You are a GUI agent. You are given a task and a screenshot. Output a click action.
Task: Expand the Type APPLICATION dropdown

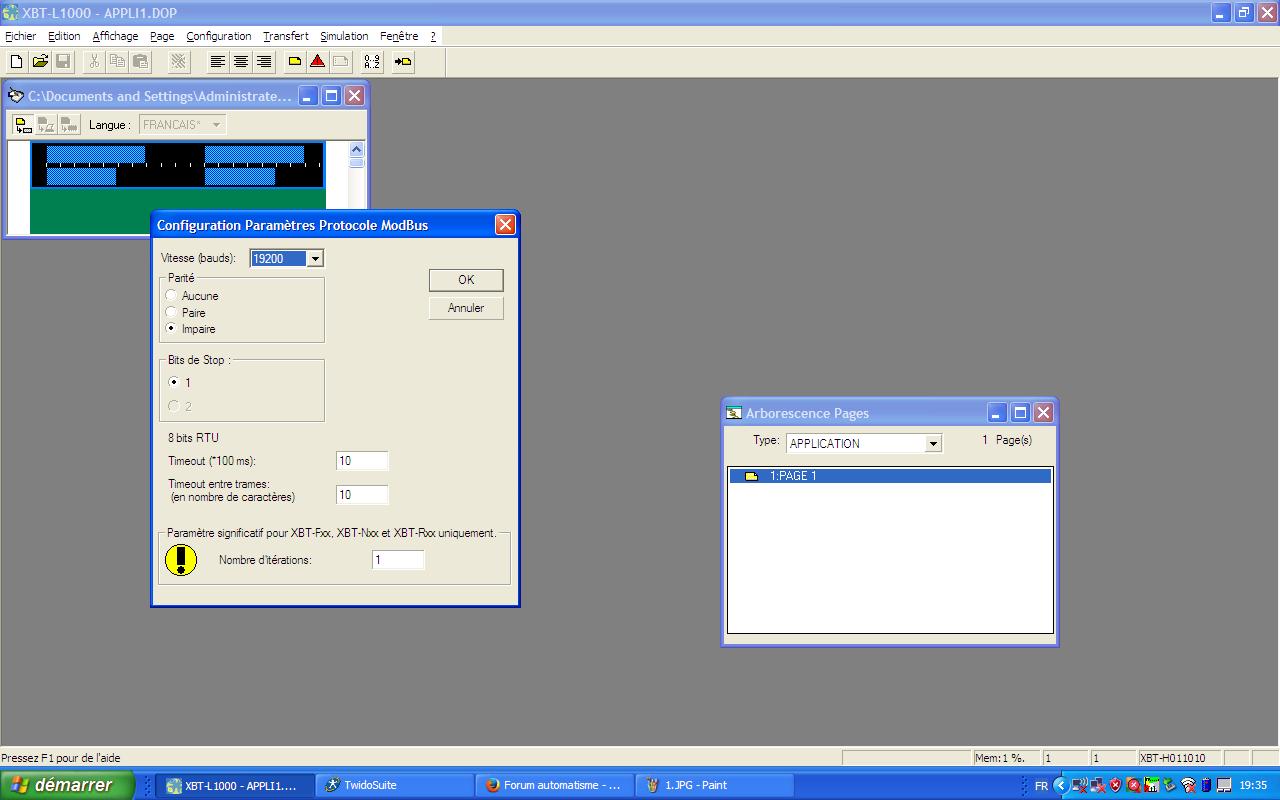click(933, 444)
